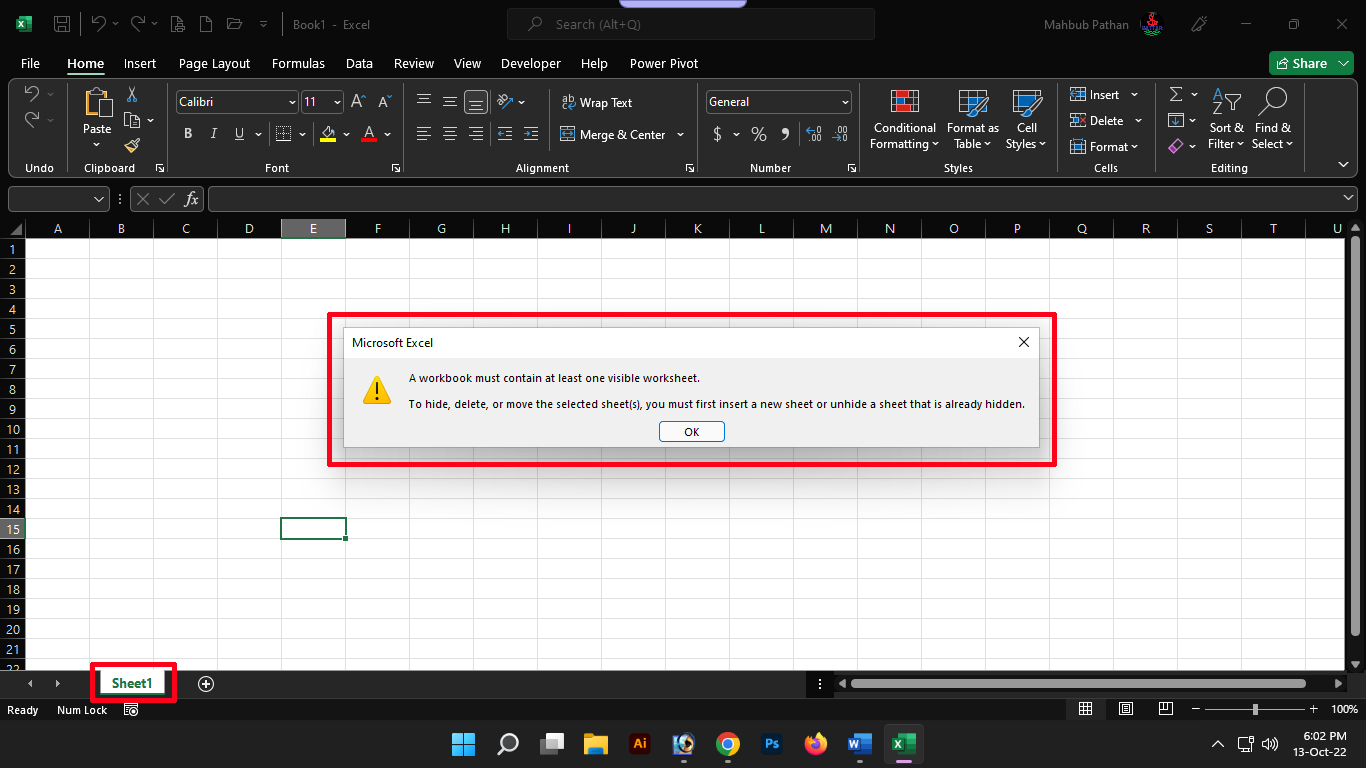Add a new sheet with plus icon
The width and height of the screenshot is (1366, 768).
click(206, 684)
